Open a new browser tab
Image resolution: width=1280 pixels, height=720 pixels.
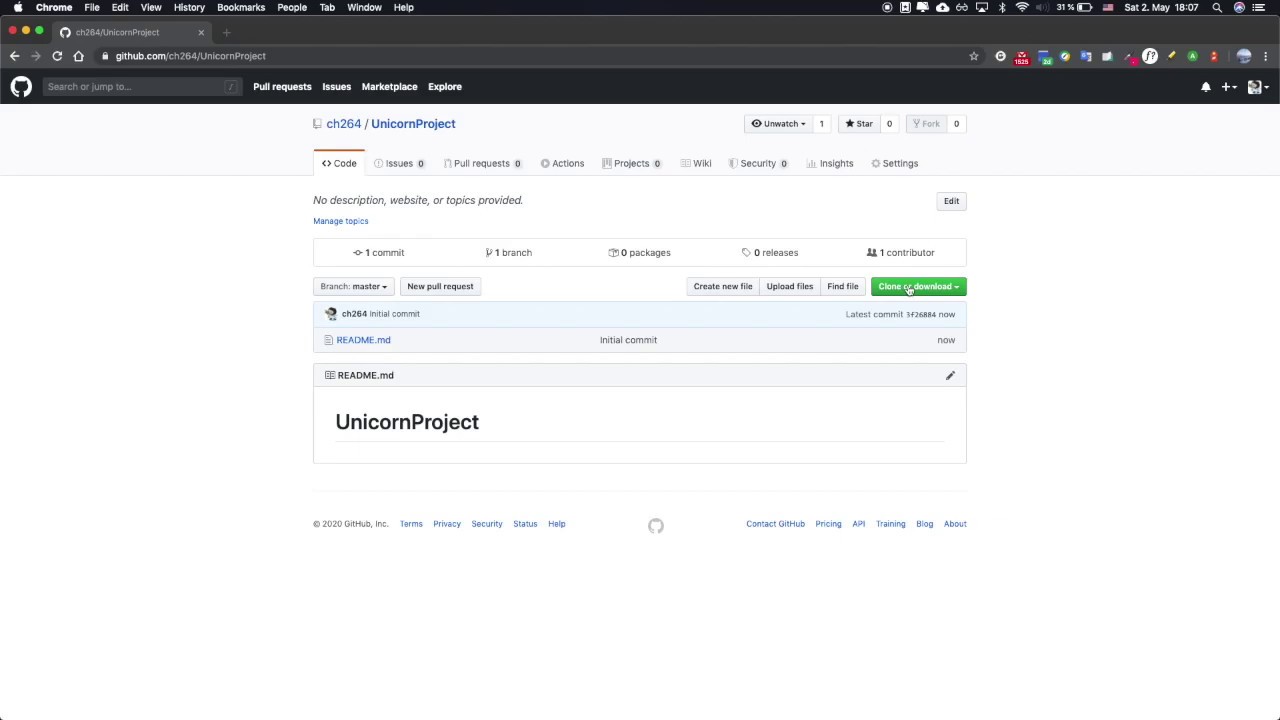(226, 32)
